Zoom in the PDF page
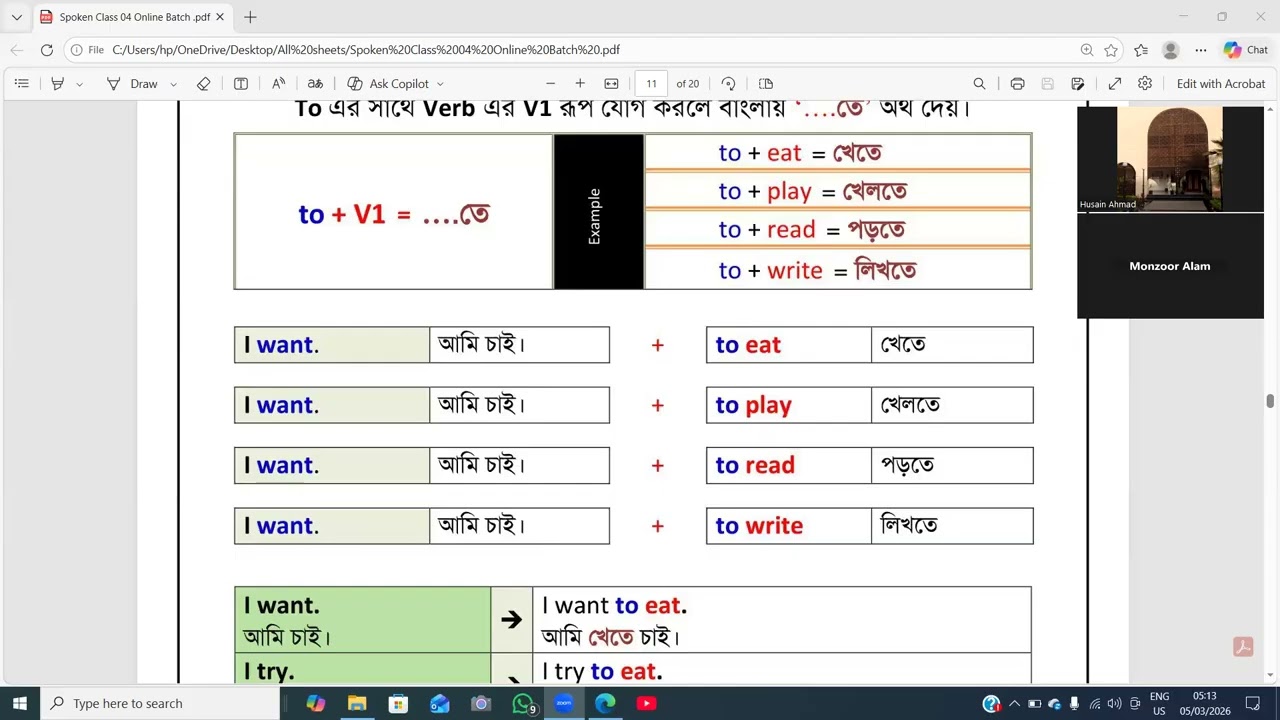 580,84
